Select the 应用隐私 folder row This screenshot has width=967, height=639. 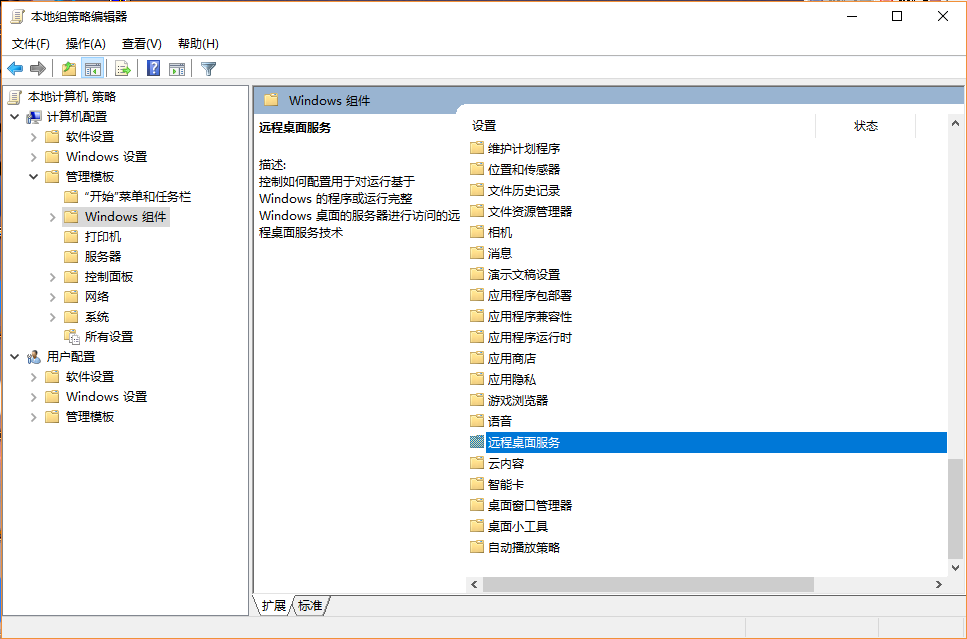click(707, 379)
